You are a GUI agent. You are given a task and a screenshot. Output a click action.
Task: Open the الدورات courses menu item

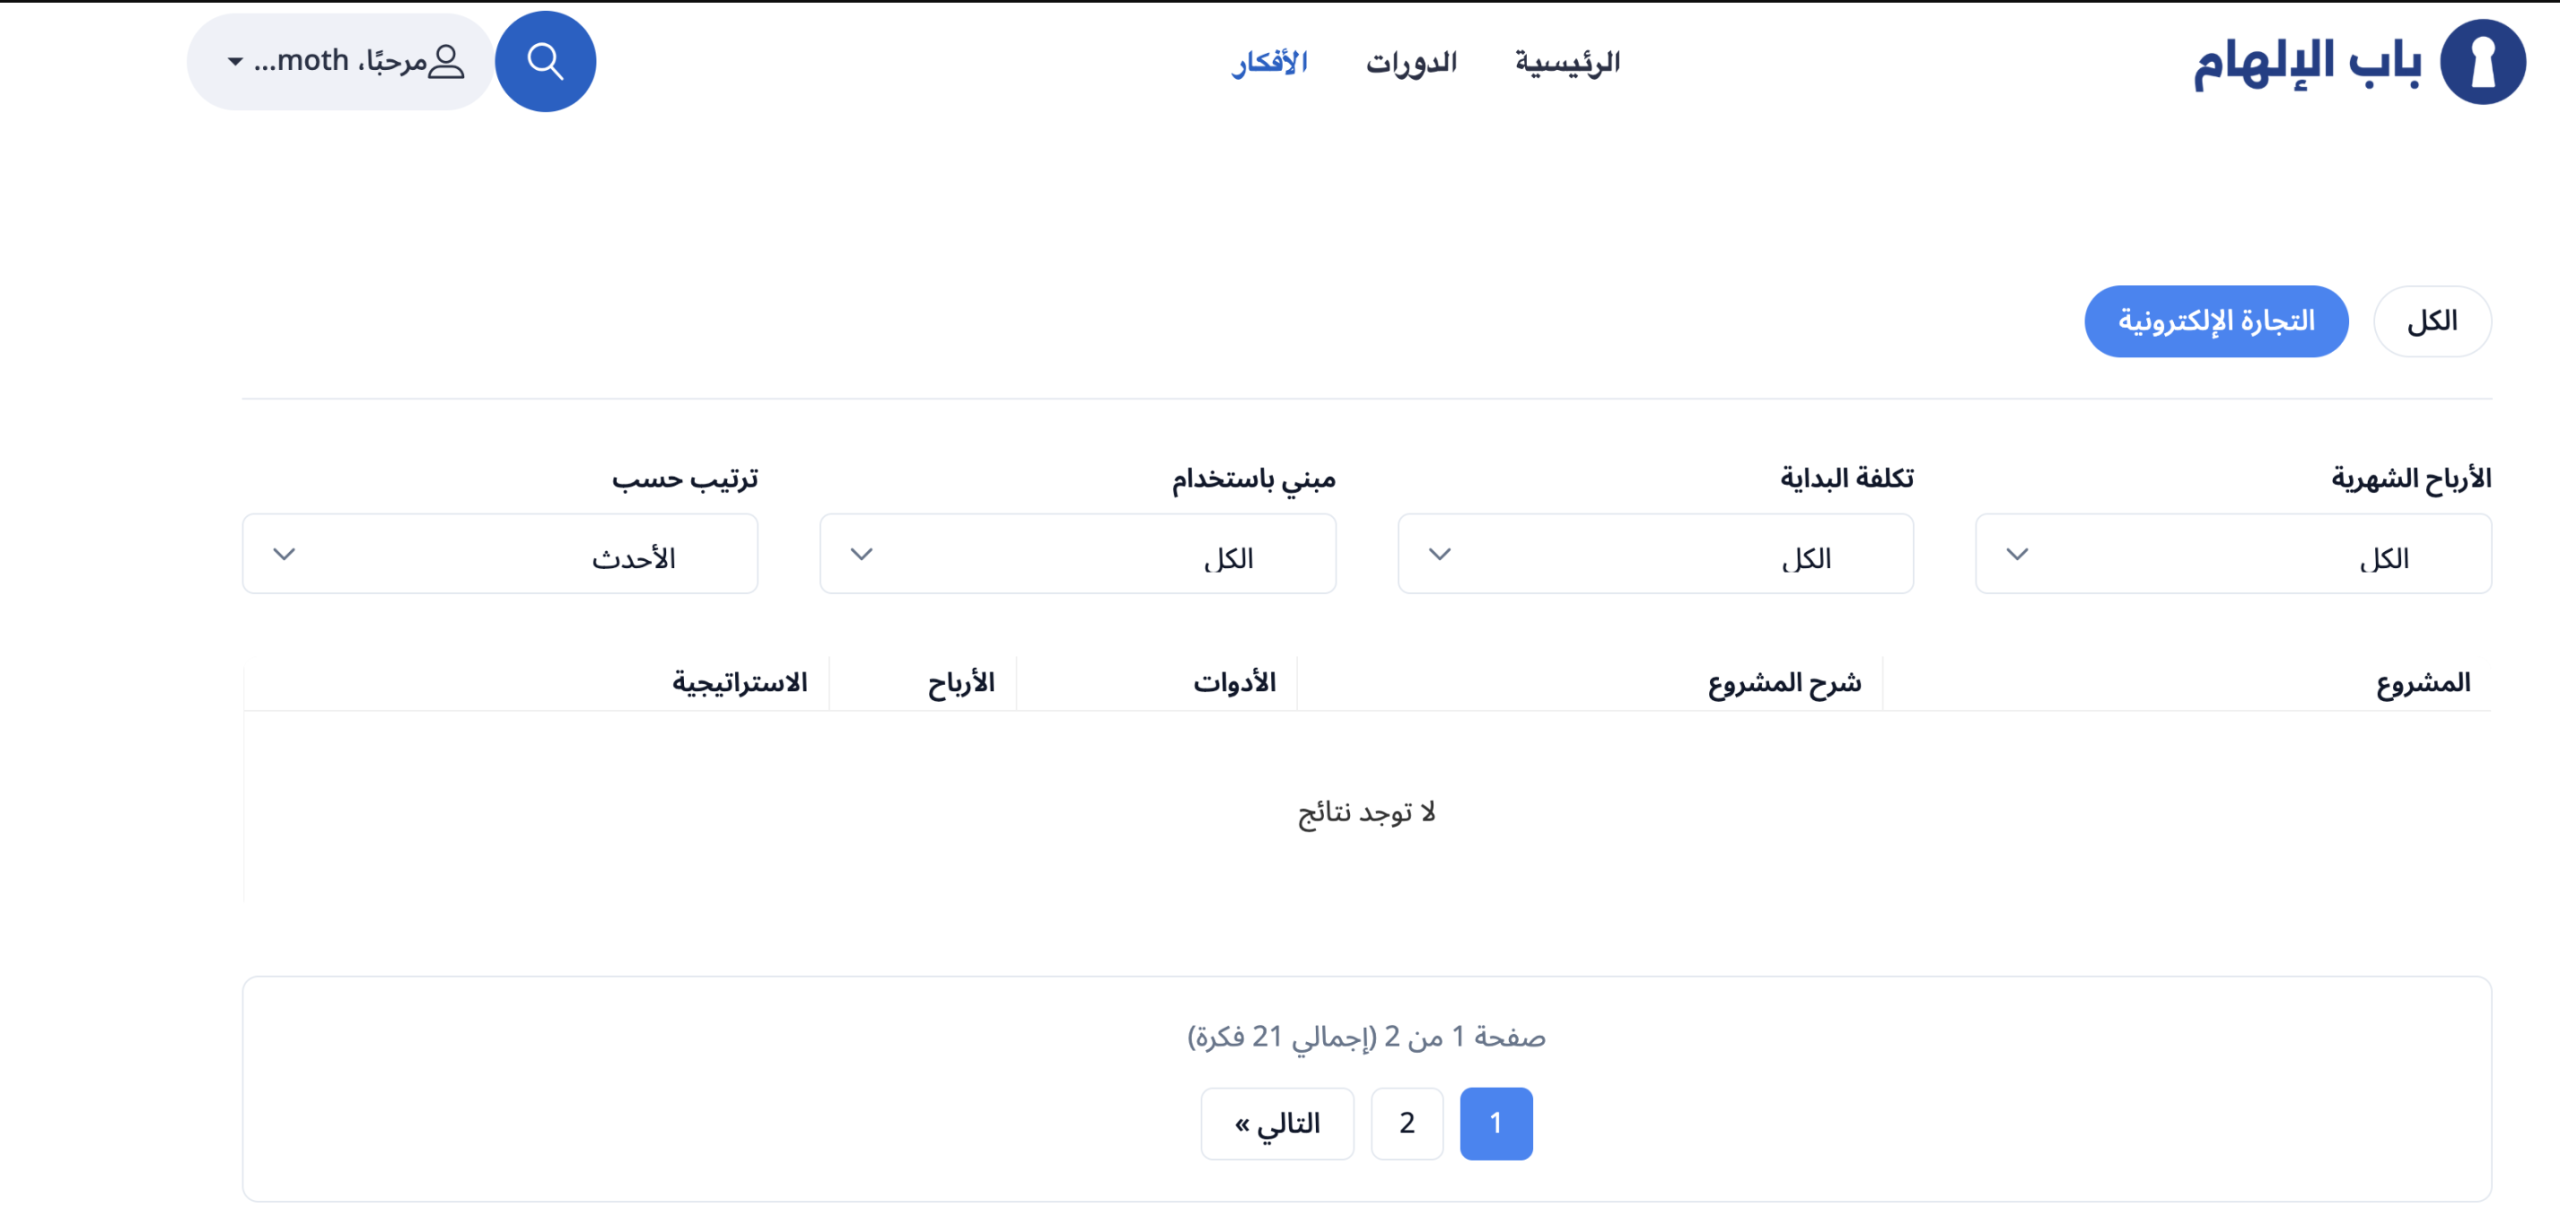point(1411,63)
